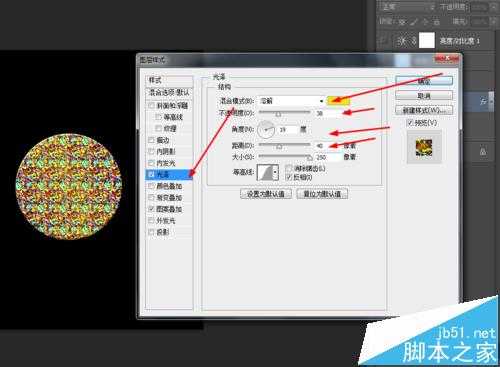Click the 新建样式(W)... button
The height and width of the screenshot is (367, 500).
point(424,110)
